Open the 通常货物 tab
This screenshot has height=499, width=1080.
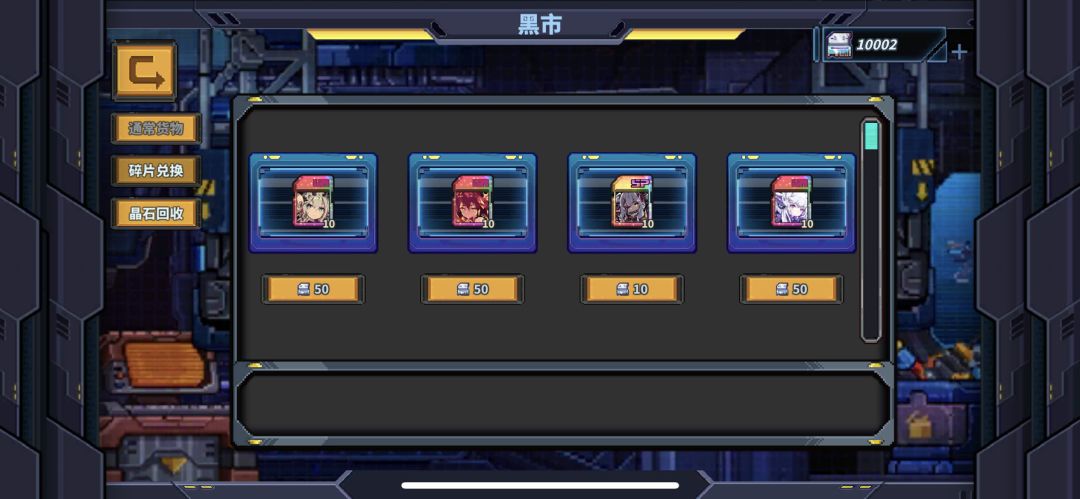click(156, 129)
